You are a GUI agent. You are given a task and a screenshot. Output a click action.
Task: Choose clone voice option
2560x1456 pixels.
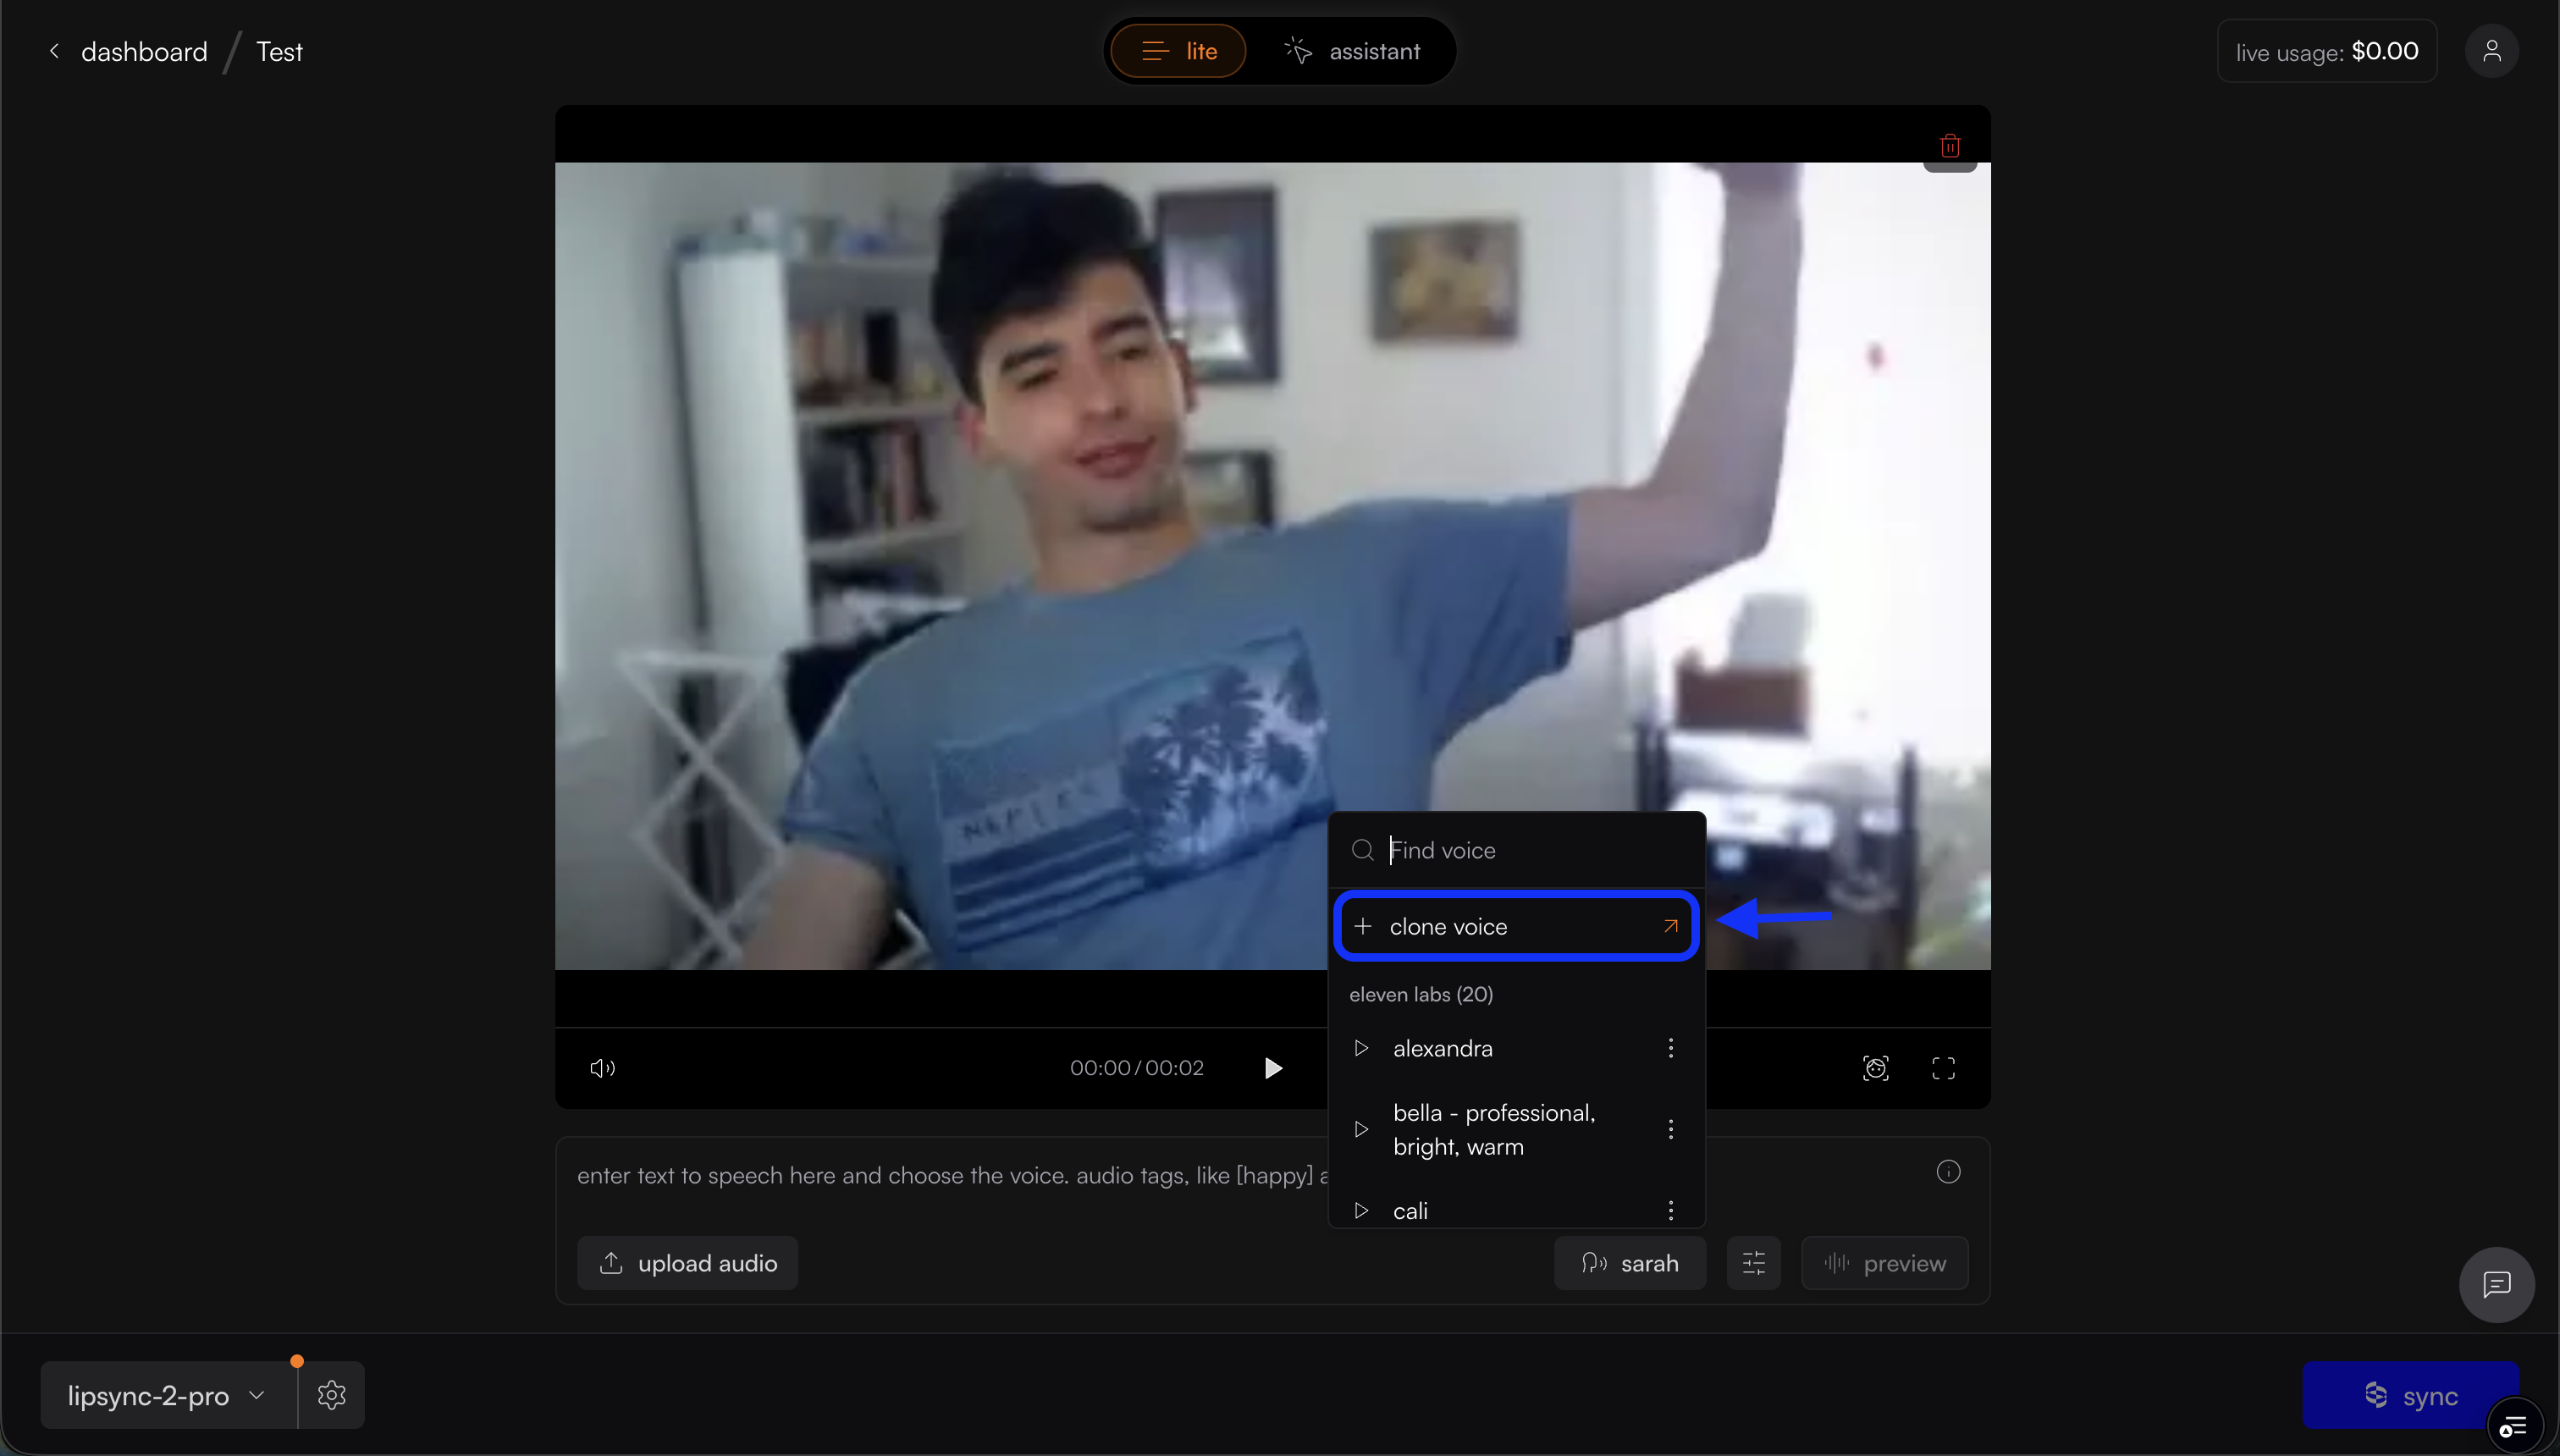pyautogui.click(x=1516, y=926)
